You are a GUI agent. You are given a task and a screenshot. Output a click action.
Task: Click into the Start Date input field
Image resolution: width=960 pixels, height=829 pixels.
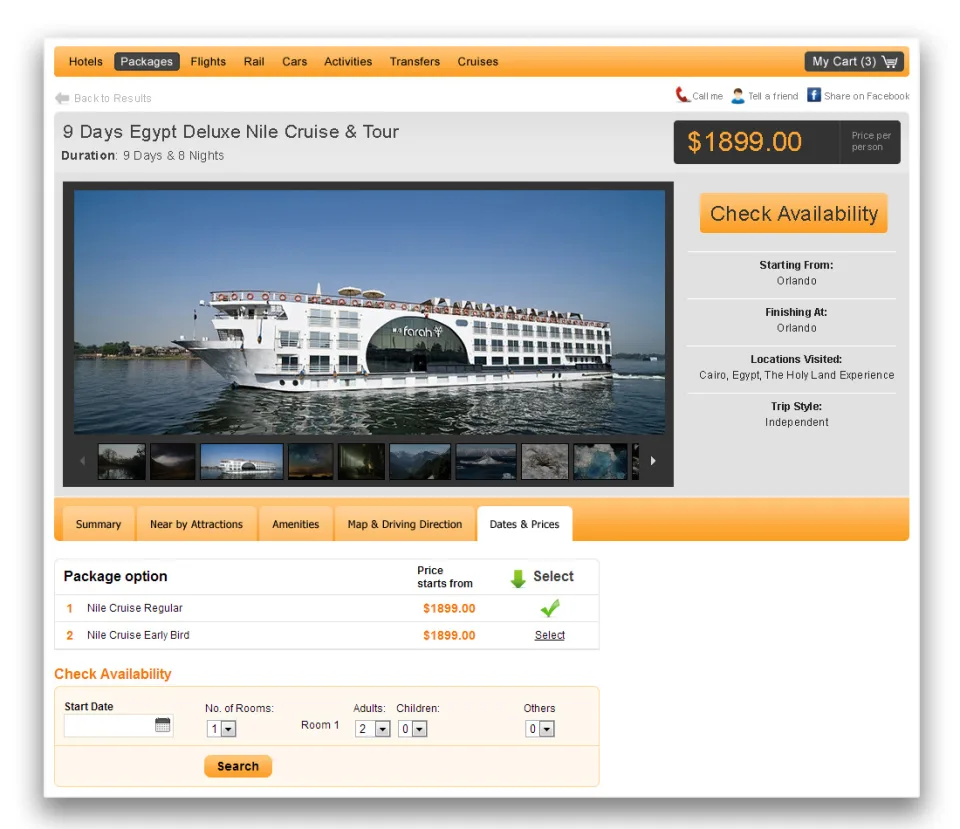(118, 726)
